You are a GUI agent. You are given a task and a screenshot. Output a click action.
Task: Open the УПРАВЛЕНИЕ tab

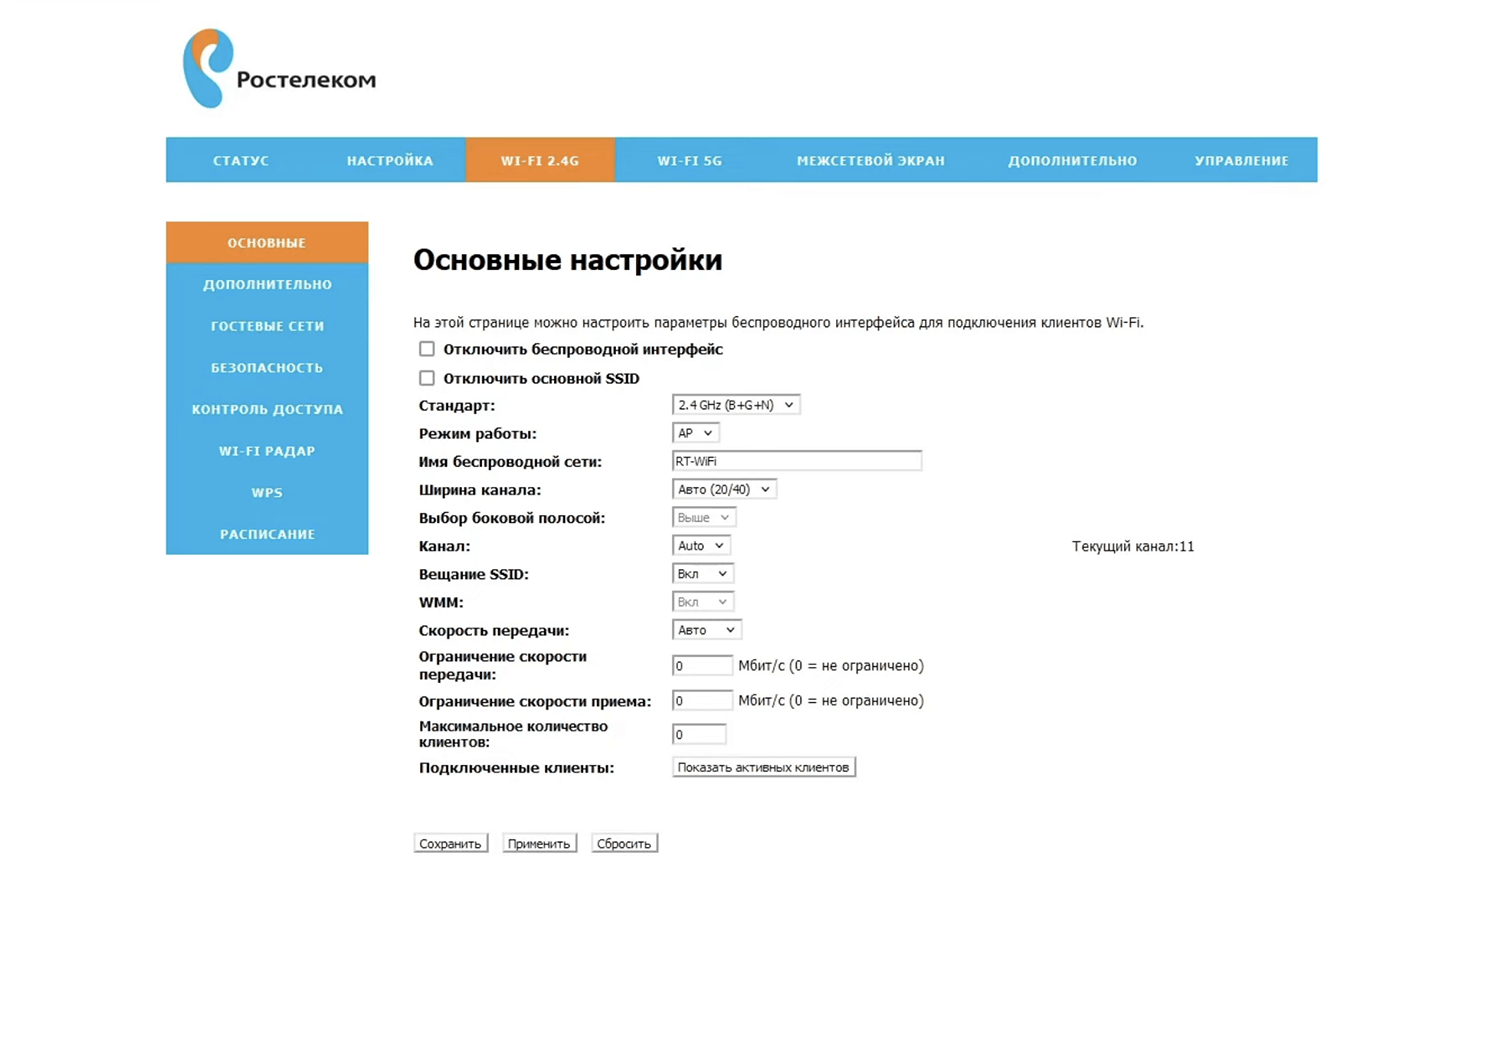click(1241, 160)
